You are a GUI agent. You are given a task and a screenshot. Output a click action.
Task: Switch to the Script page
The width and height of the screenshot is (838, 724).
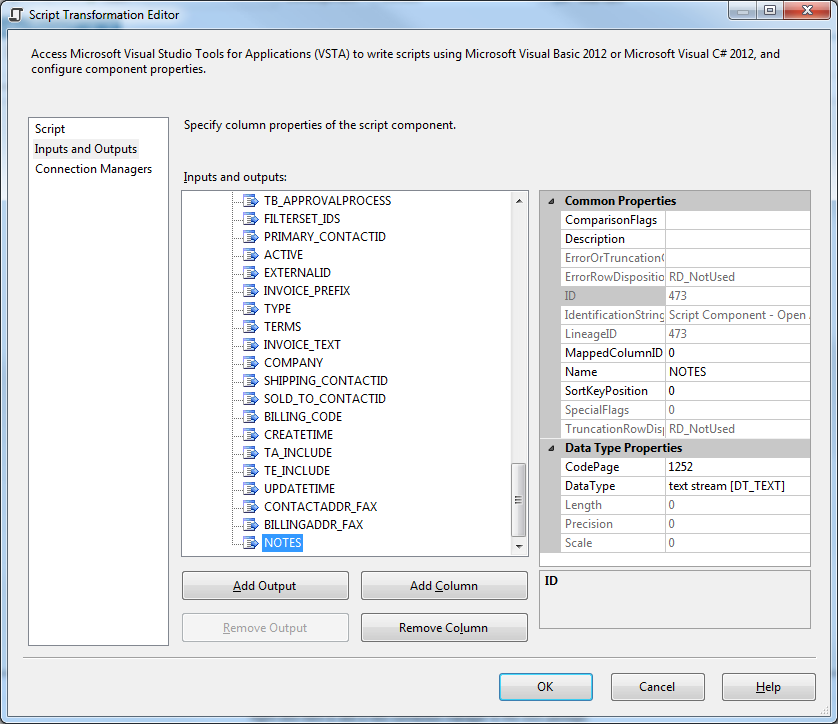(x=49, y=128)
